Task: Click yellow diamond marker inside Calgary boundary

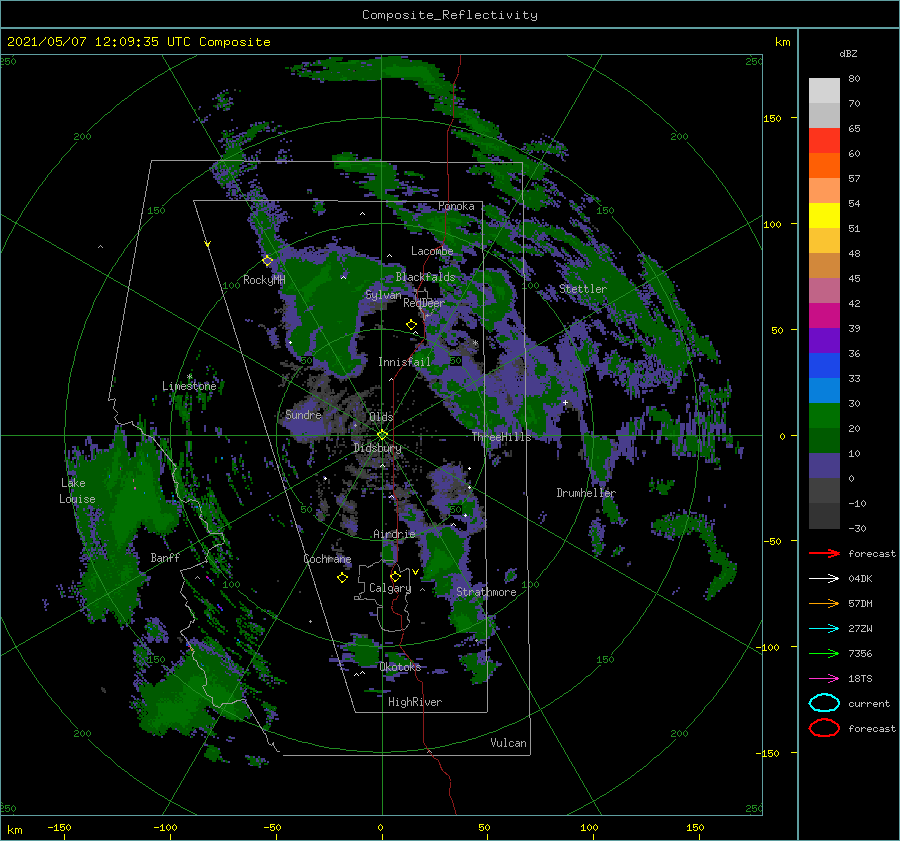Action: click(395, 576)
